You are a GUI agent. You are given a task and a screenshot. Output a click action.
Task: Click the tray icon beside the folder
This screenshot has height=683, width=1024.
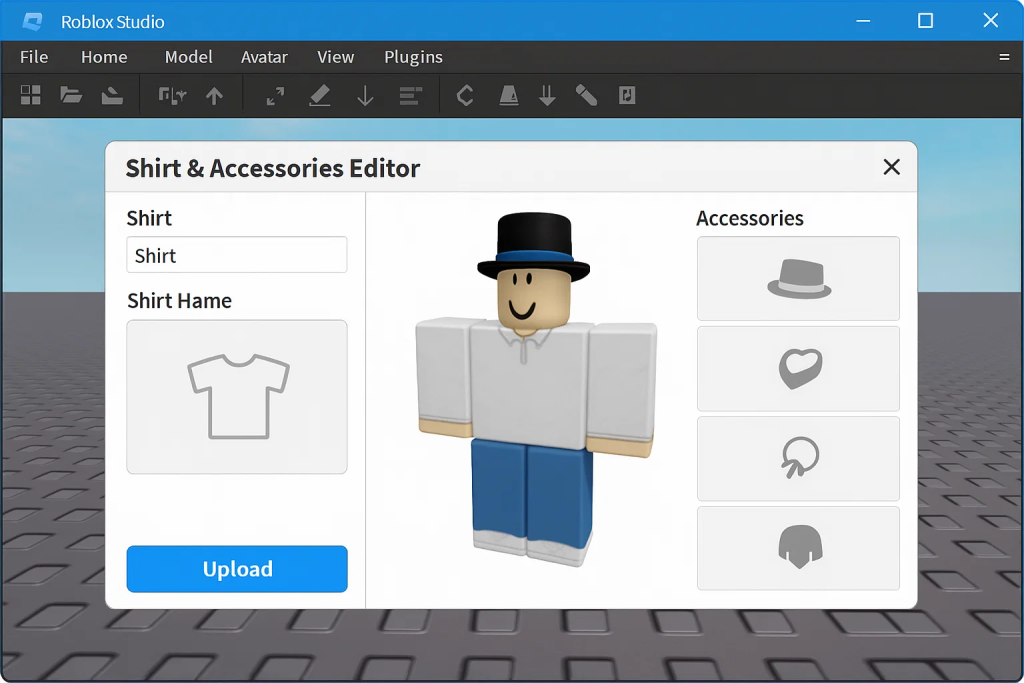[x=112, y=96]
